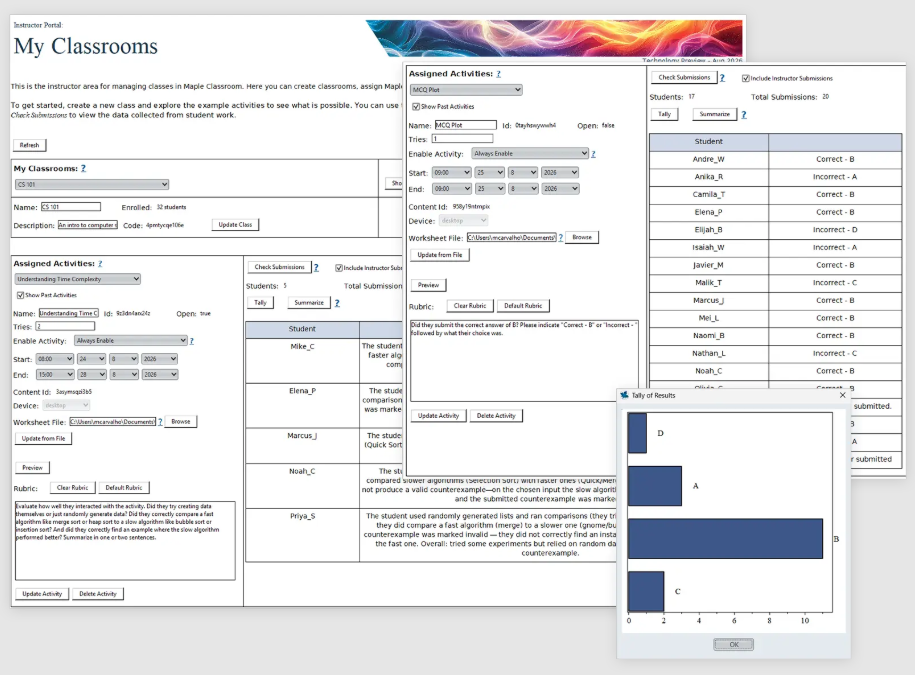Viewport: 915px width, 675px height.
Task: Open MCQ Plot Start time 09:00 dropdown
Action: pyautogui.click(x=452, y=173)
